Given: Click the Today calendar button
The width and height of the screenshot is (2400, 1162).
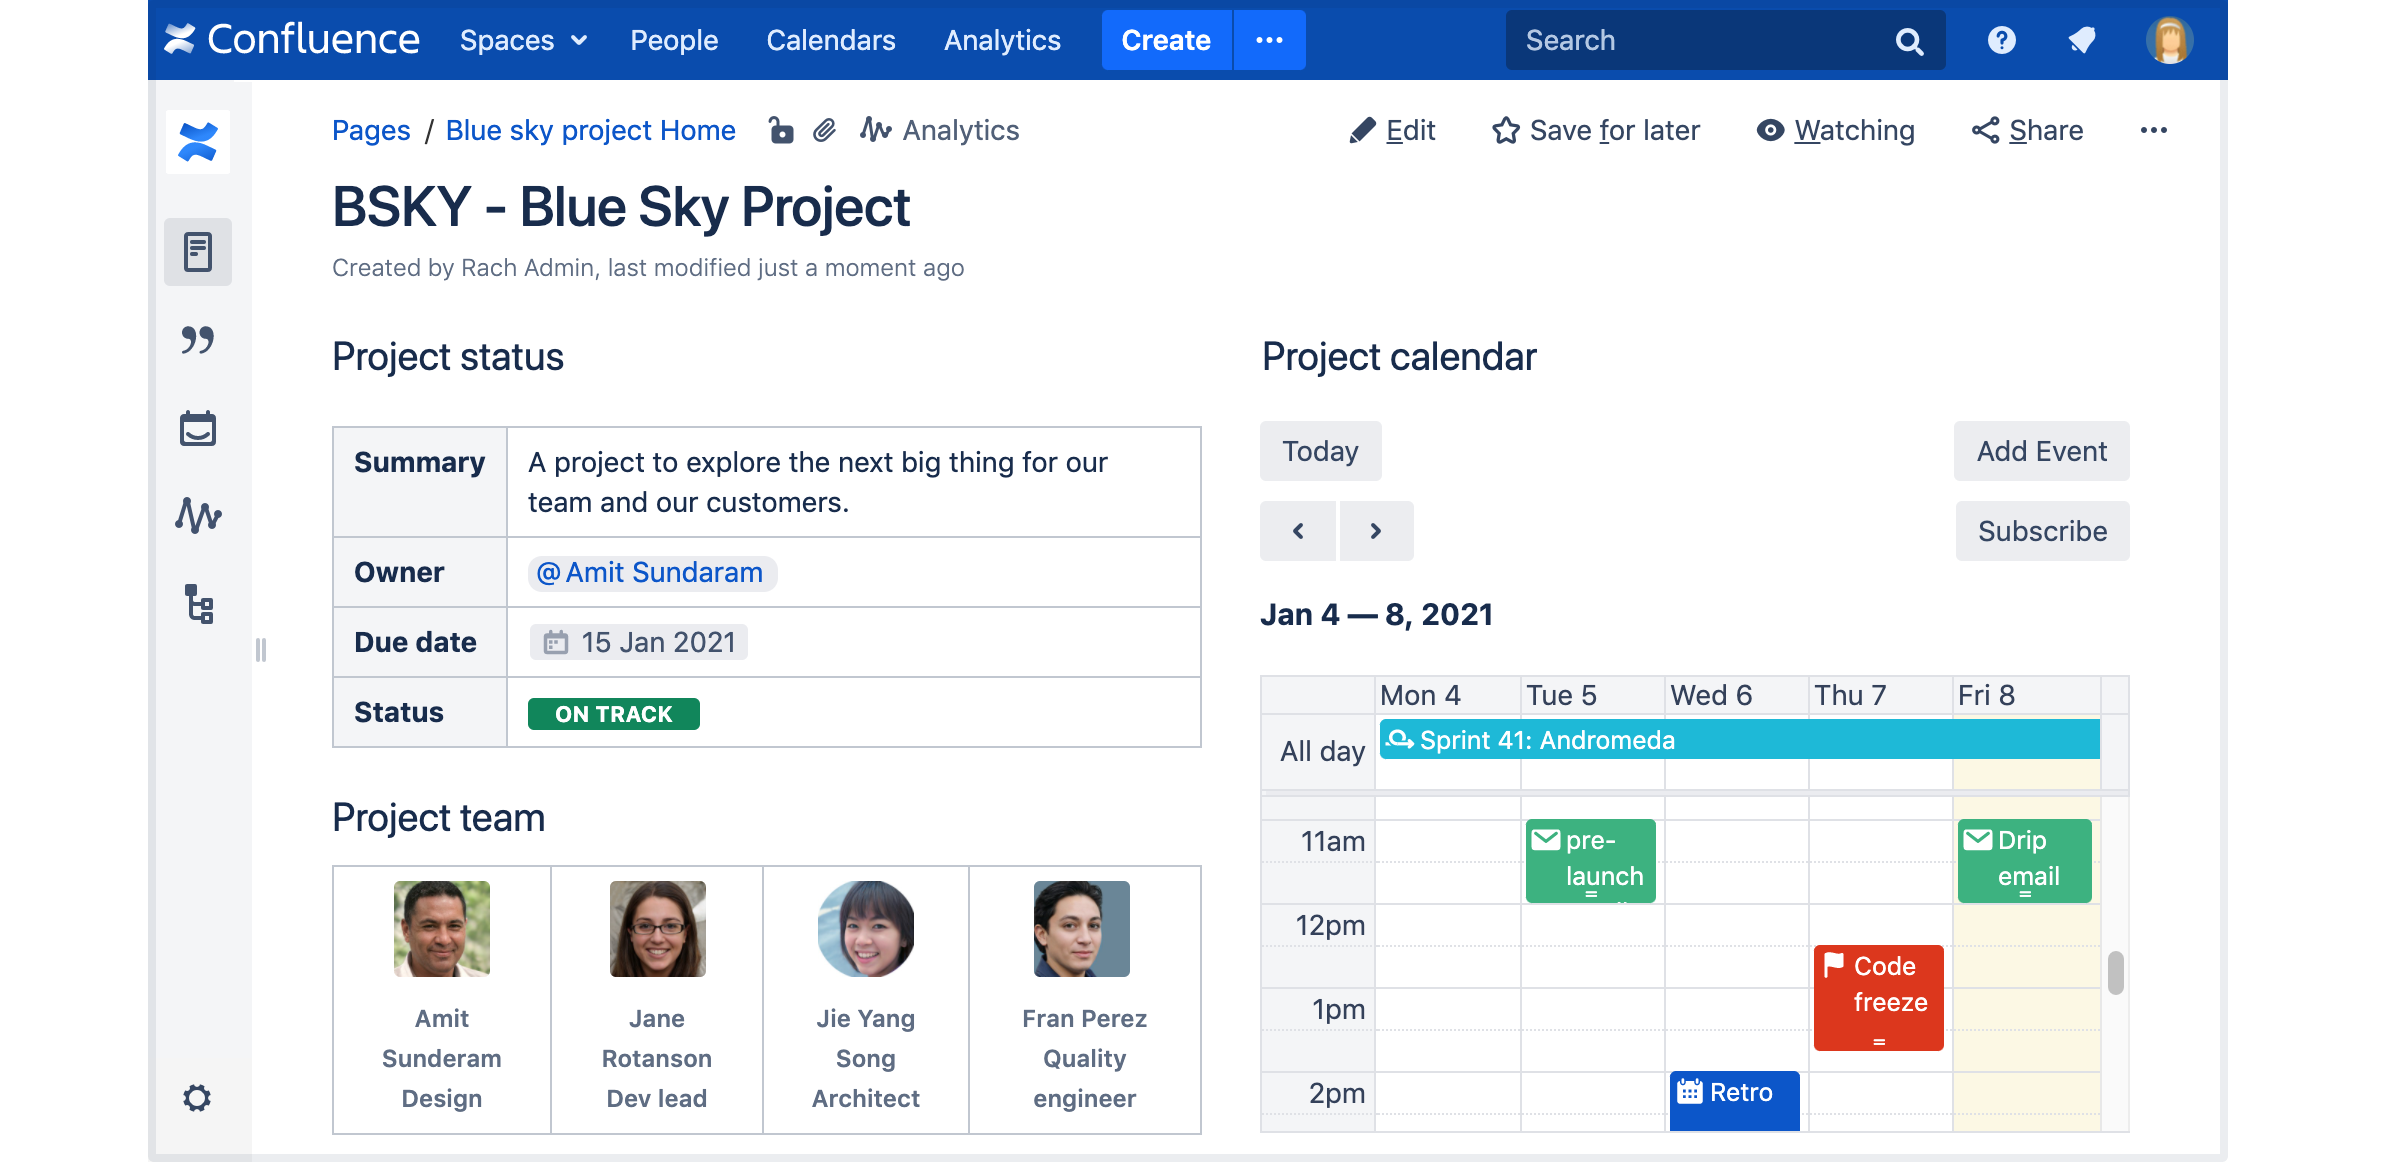Looking at the screenshot, I should coord(1321,451).
